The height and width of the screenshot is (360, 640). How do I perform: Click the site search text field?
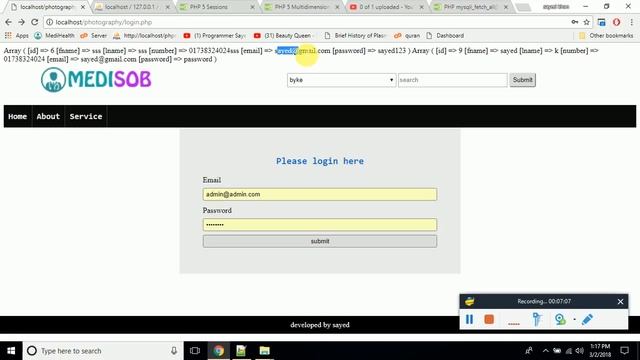click(x=453, y=80)
